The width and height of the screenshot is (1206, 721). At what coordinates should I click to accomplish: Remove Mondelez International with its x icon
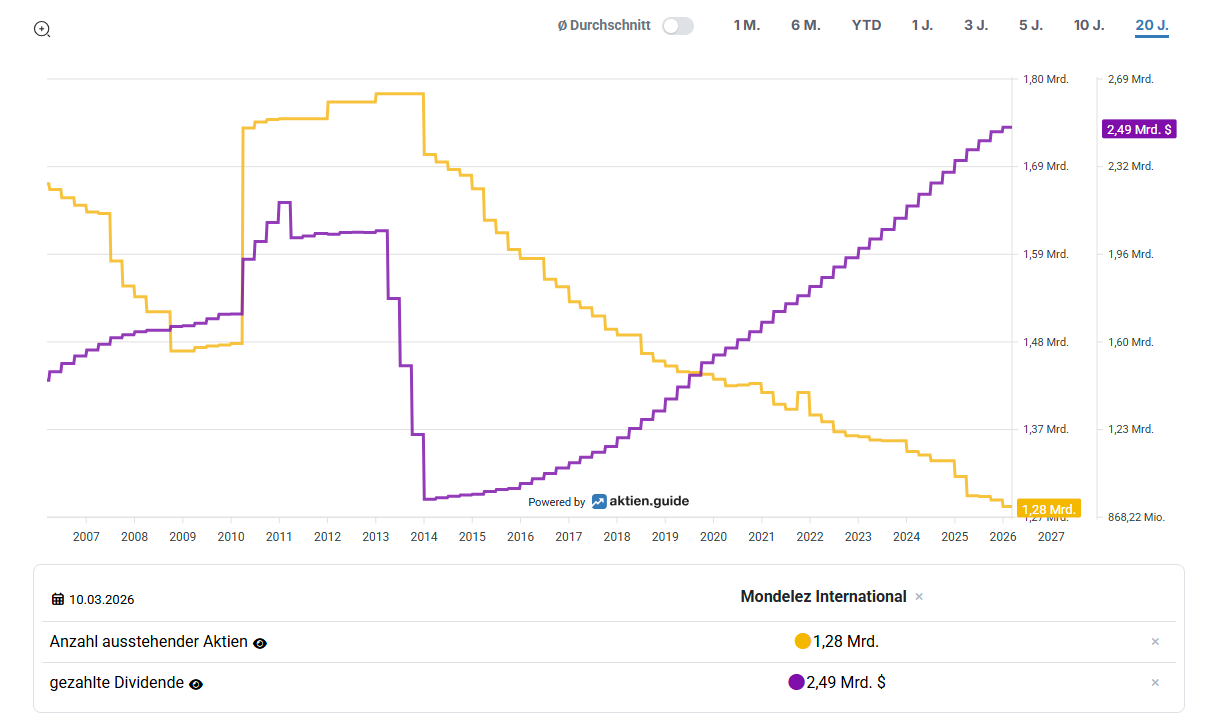pyautogui.click(x=919, y=597)
